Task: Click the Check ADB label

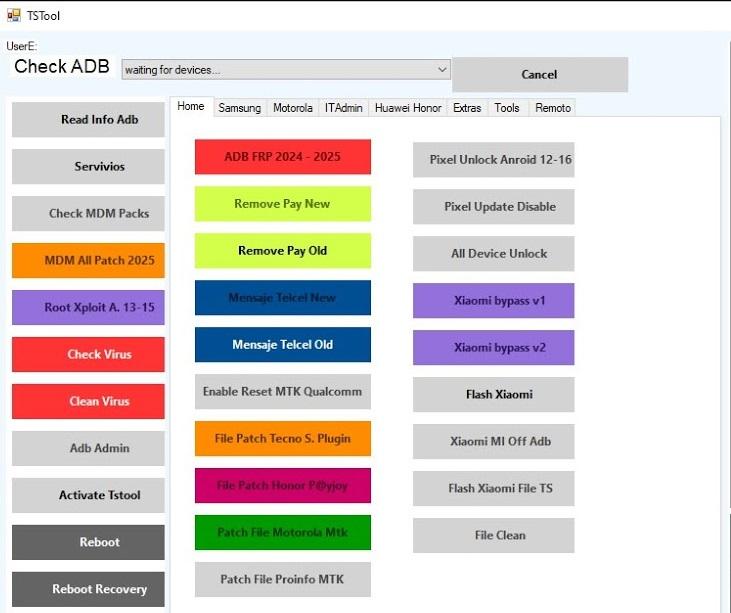Action: pyautogui.click(x=62, y=66)
